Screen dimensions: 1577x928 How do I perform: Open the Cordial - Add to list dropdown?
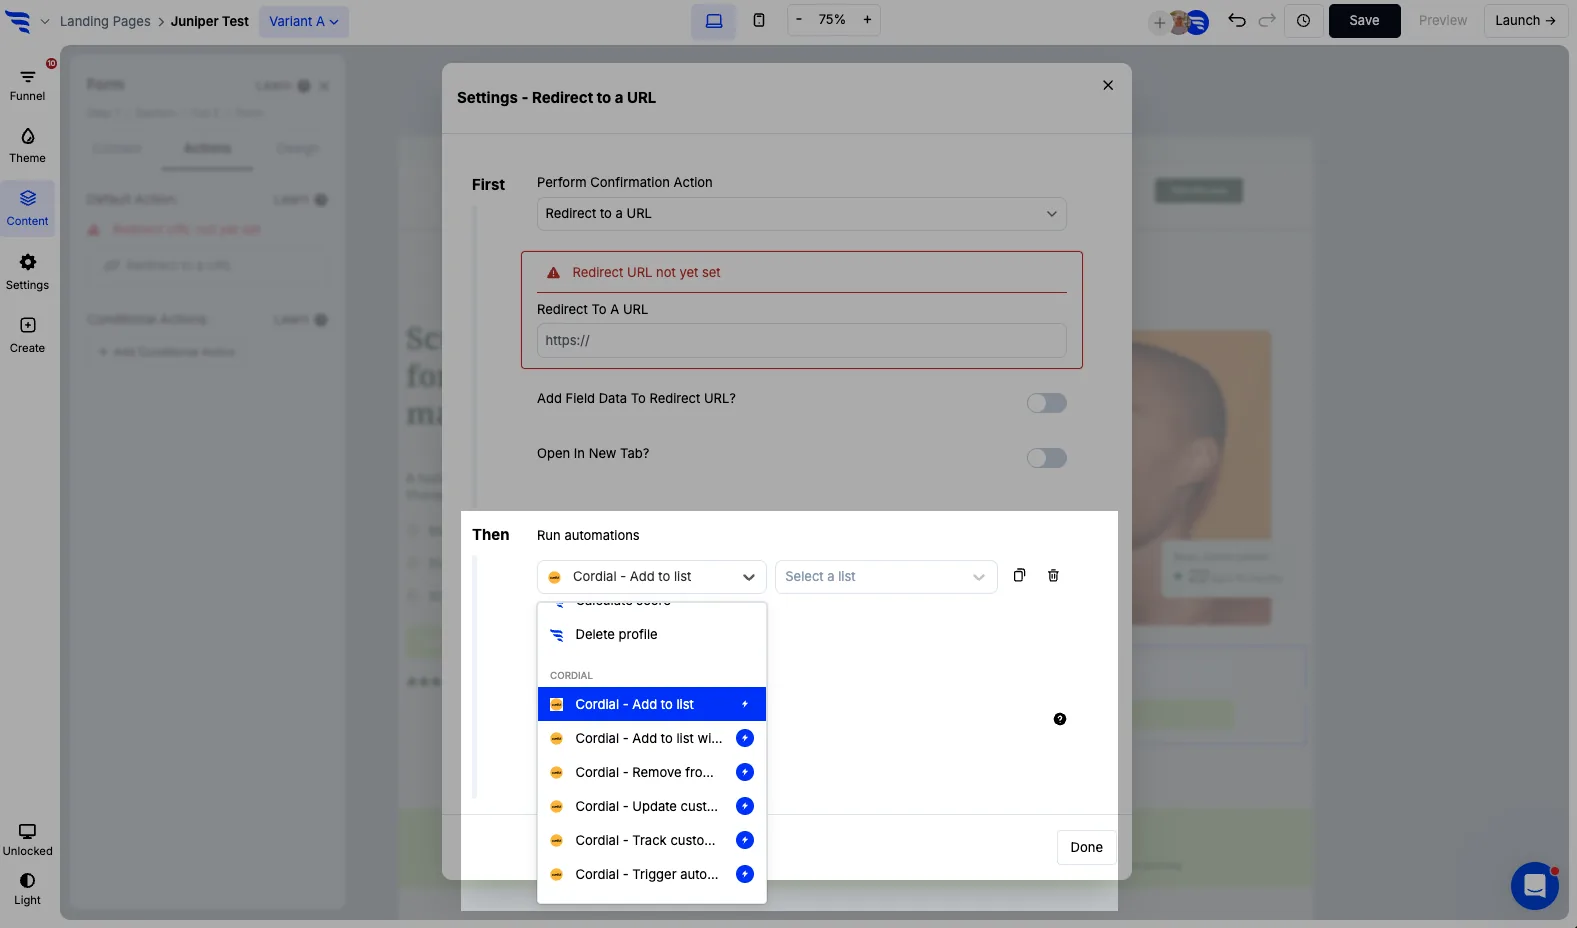pyautogui.click(x=652, y=577)
